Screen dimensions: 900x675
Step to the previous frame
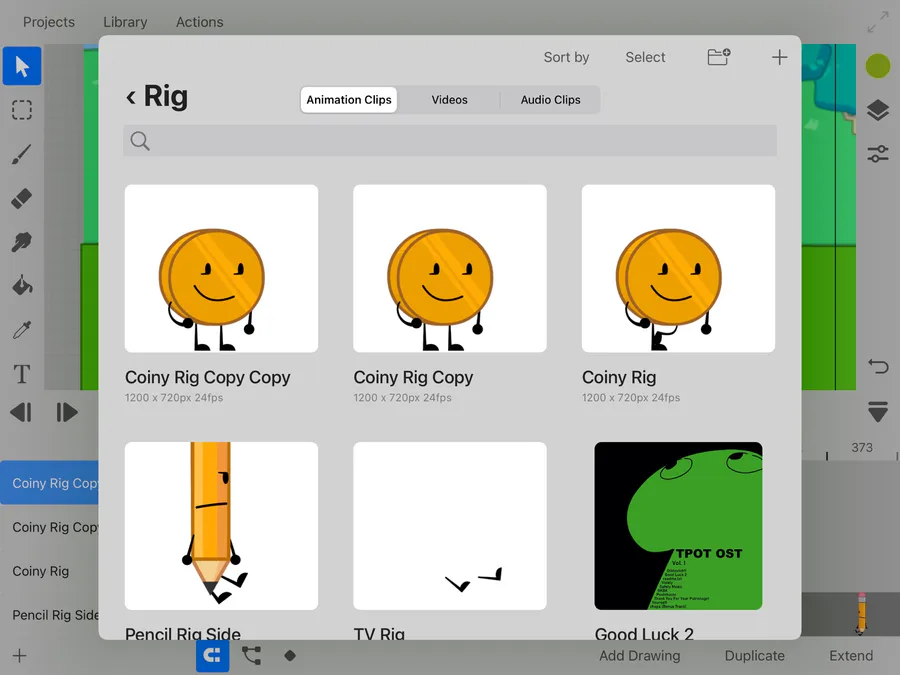(21, 412)
